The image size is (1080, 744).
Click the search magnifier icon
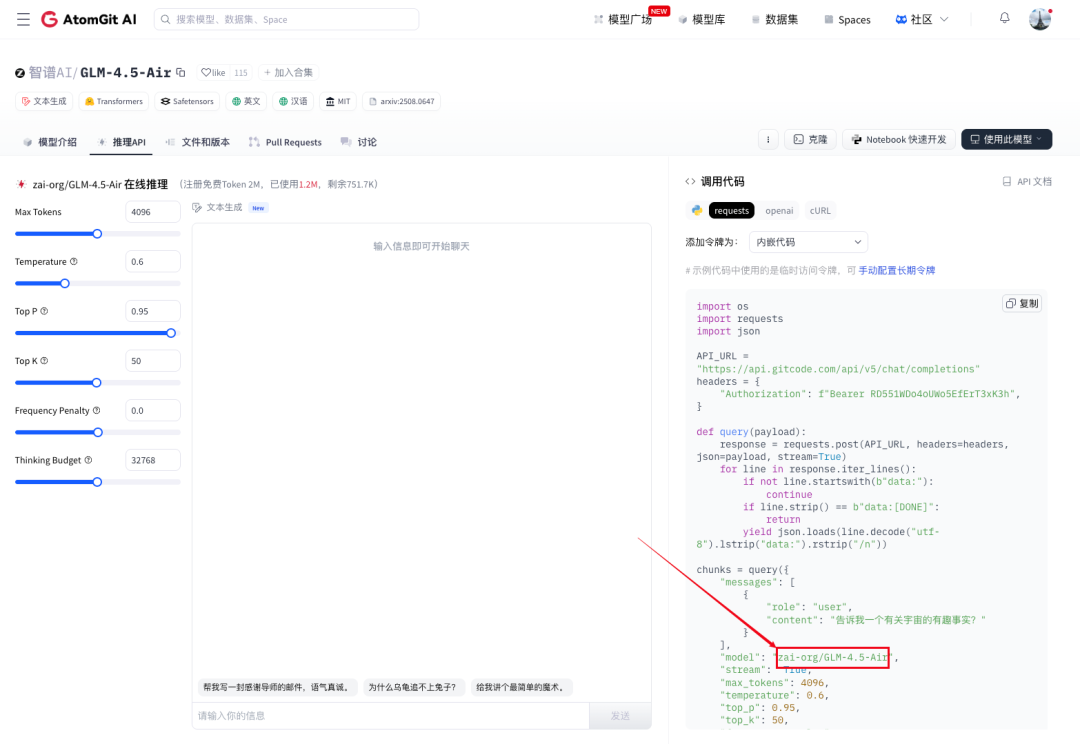(x=165, y=19)
